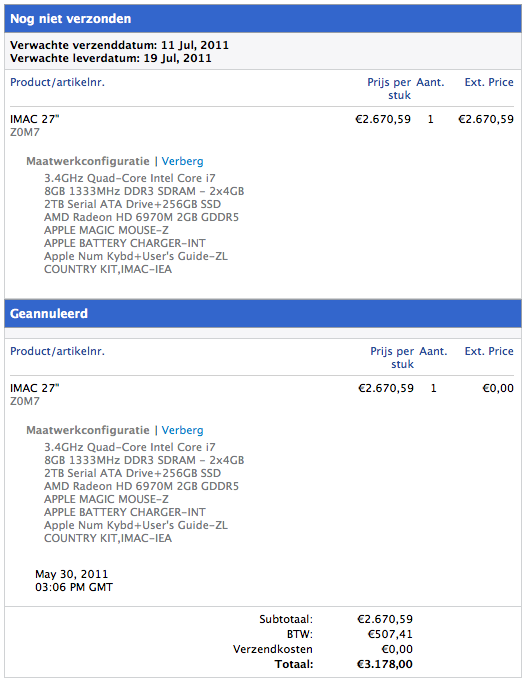Select the 'Geannuleerd' section header
Image resolution: width=525 pixels, height=681 pixels.
(x=263, y=313)
